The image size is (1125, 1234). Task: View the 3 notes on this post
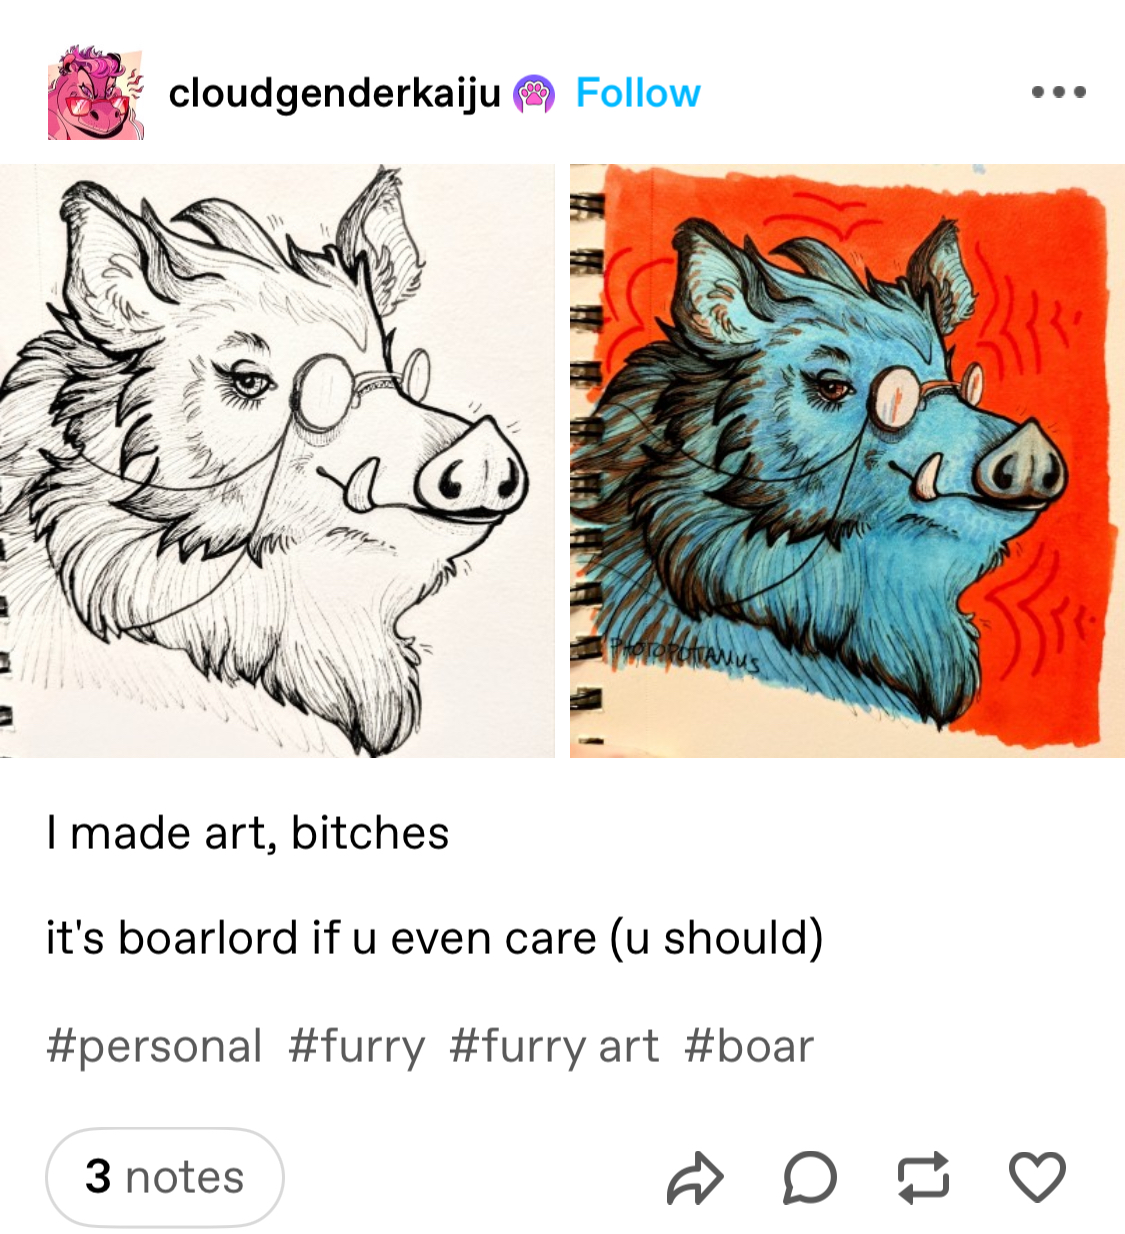point(165,1177)
